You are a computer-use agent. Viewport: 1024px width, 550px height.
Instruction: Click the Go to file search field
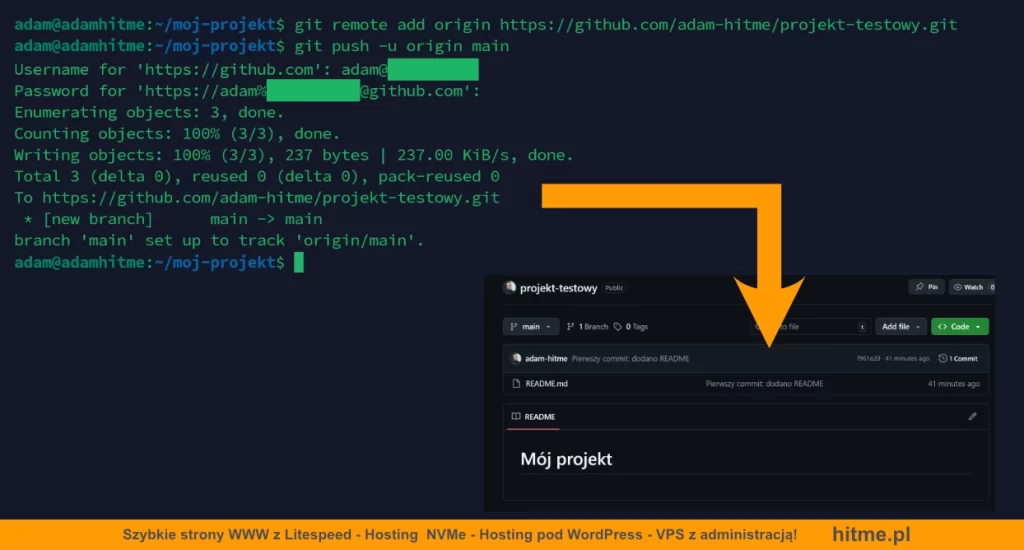click(810, 327)
